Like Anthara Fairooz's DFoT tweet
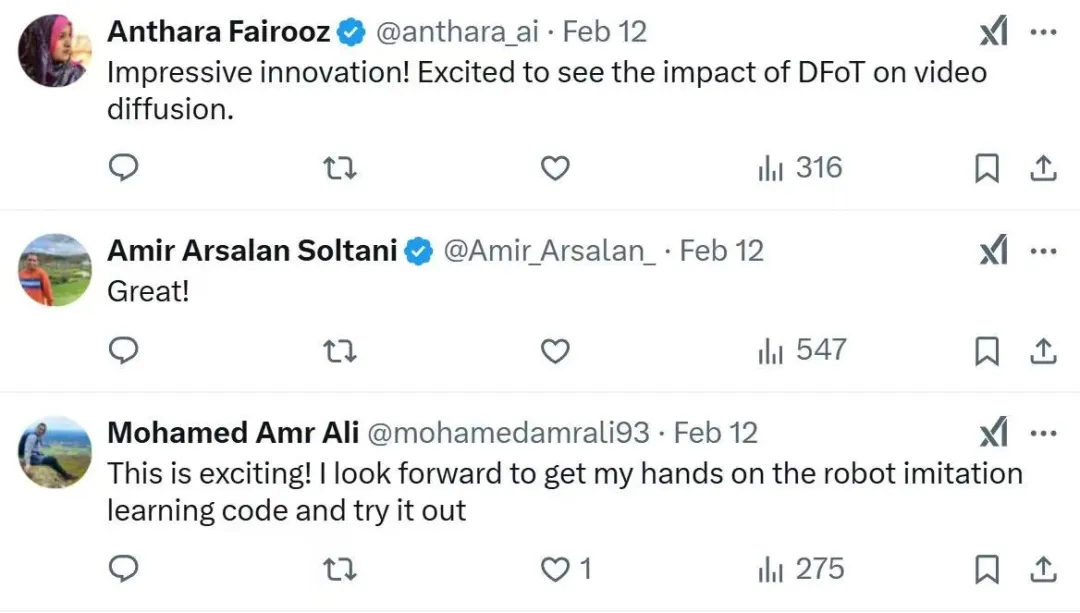The image size is (1080, 613). [555, 169]
